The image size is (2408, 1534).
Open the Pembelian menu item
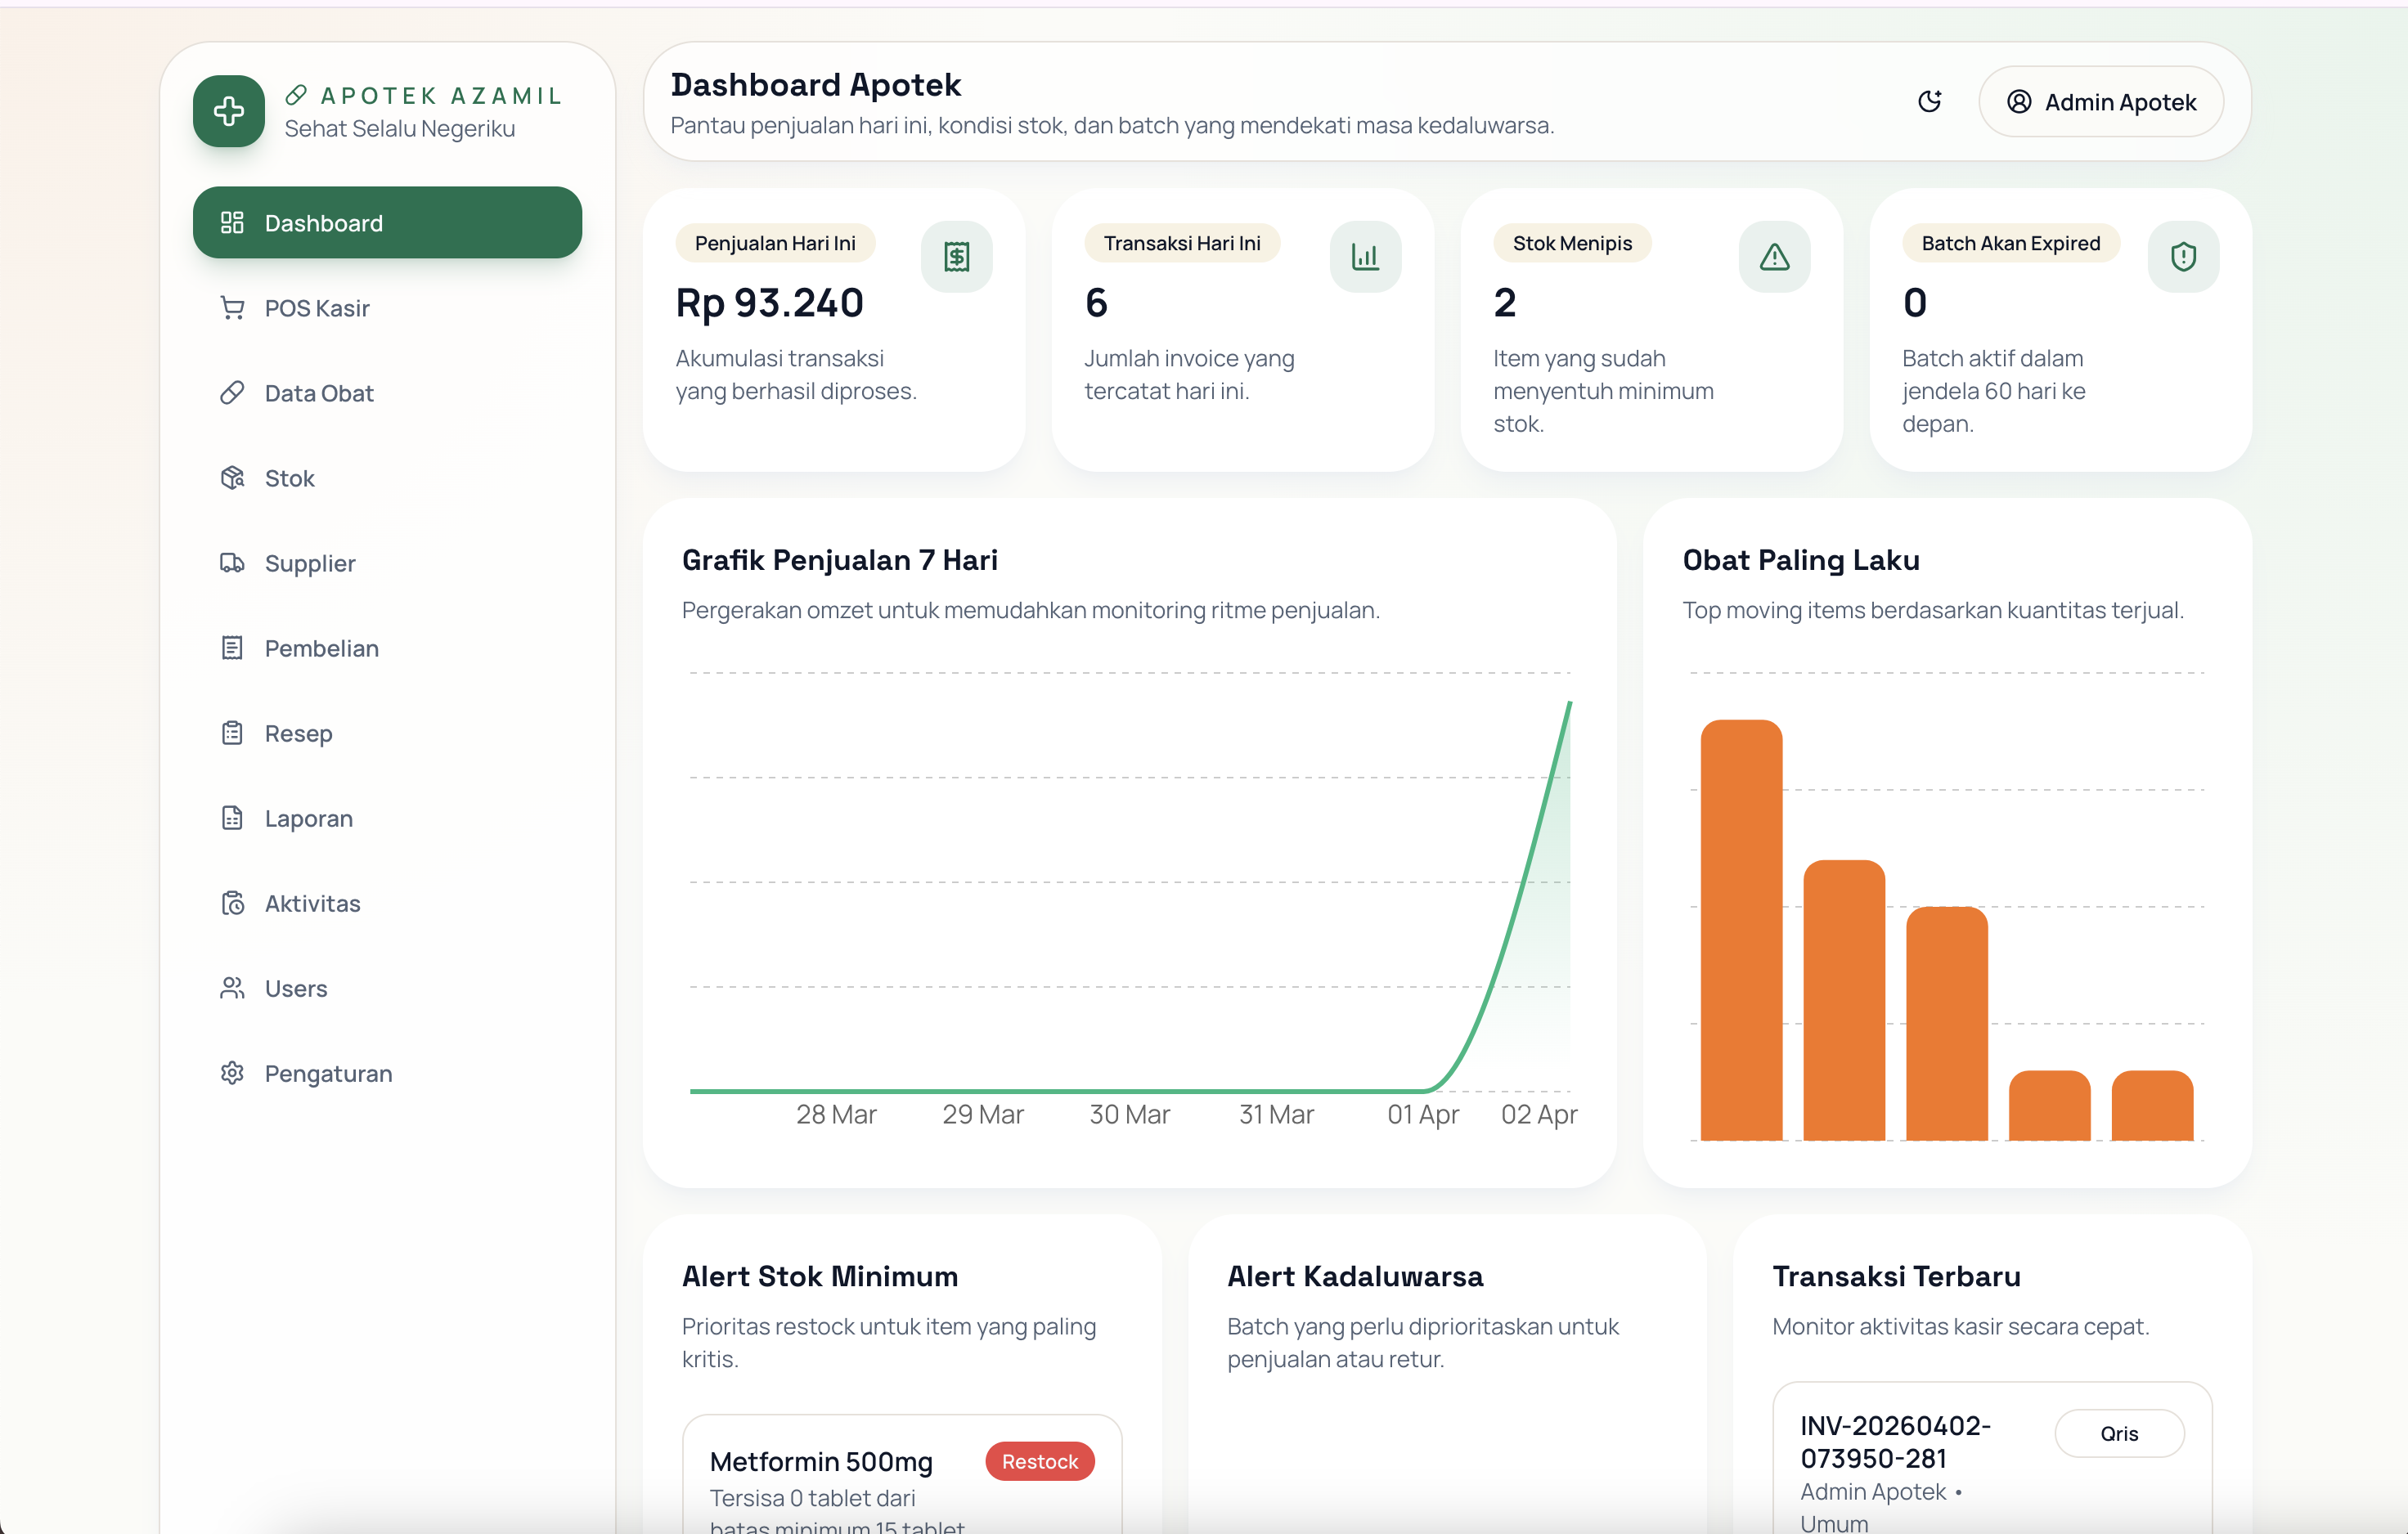pos(321,648)
